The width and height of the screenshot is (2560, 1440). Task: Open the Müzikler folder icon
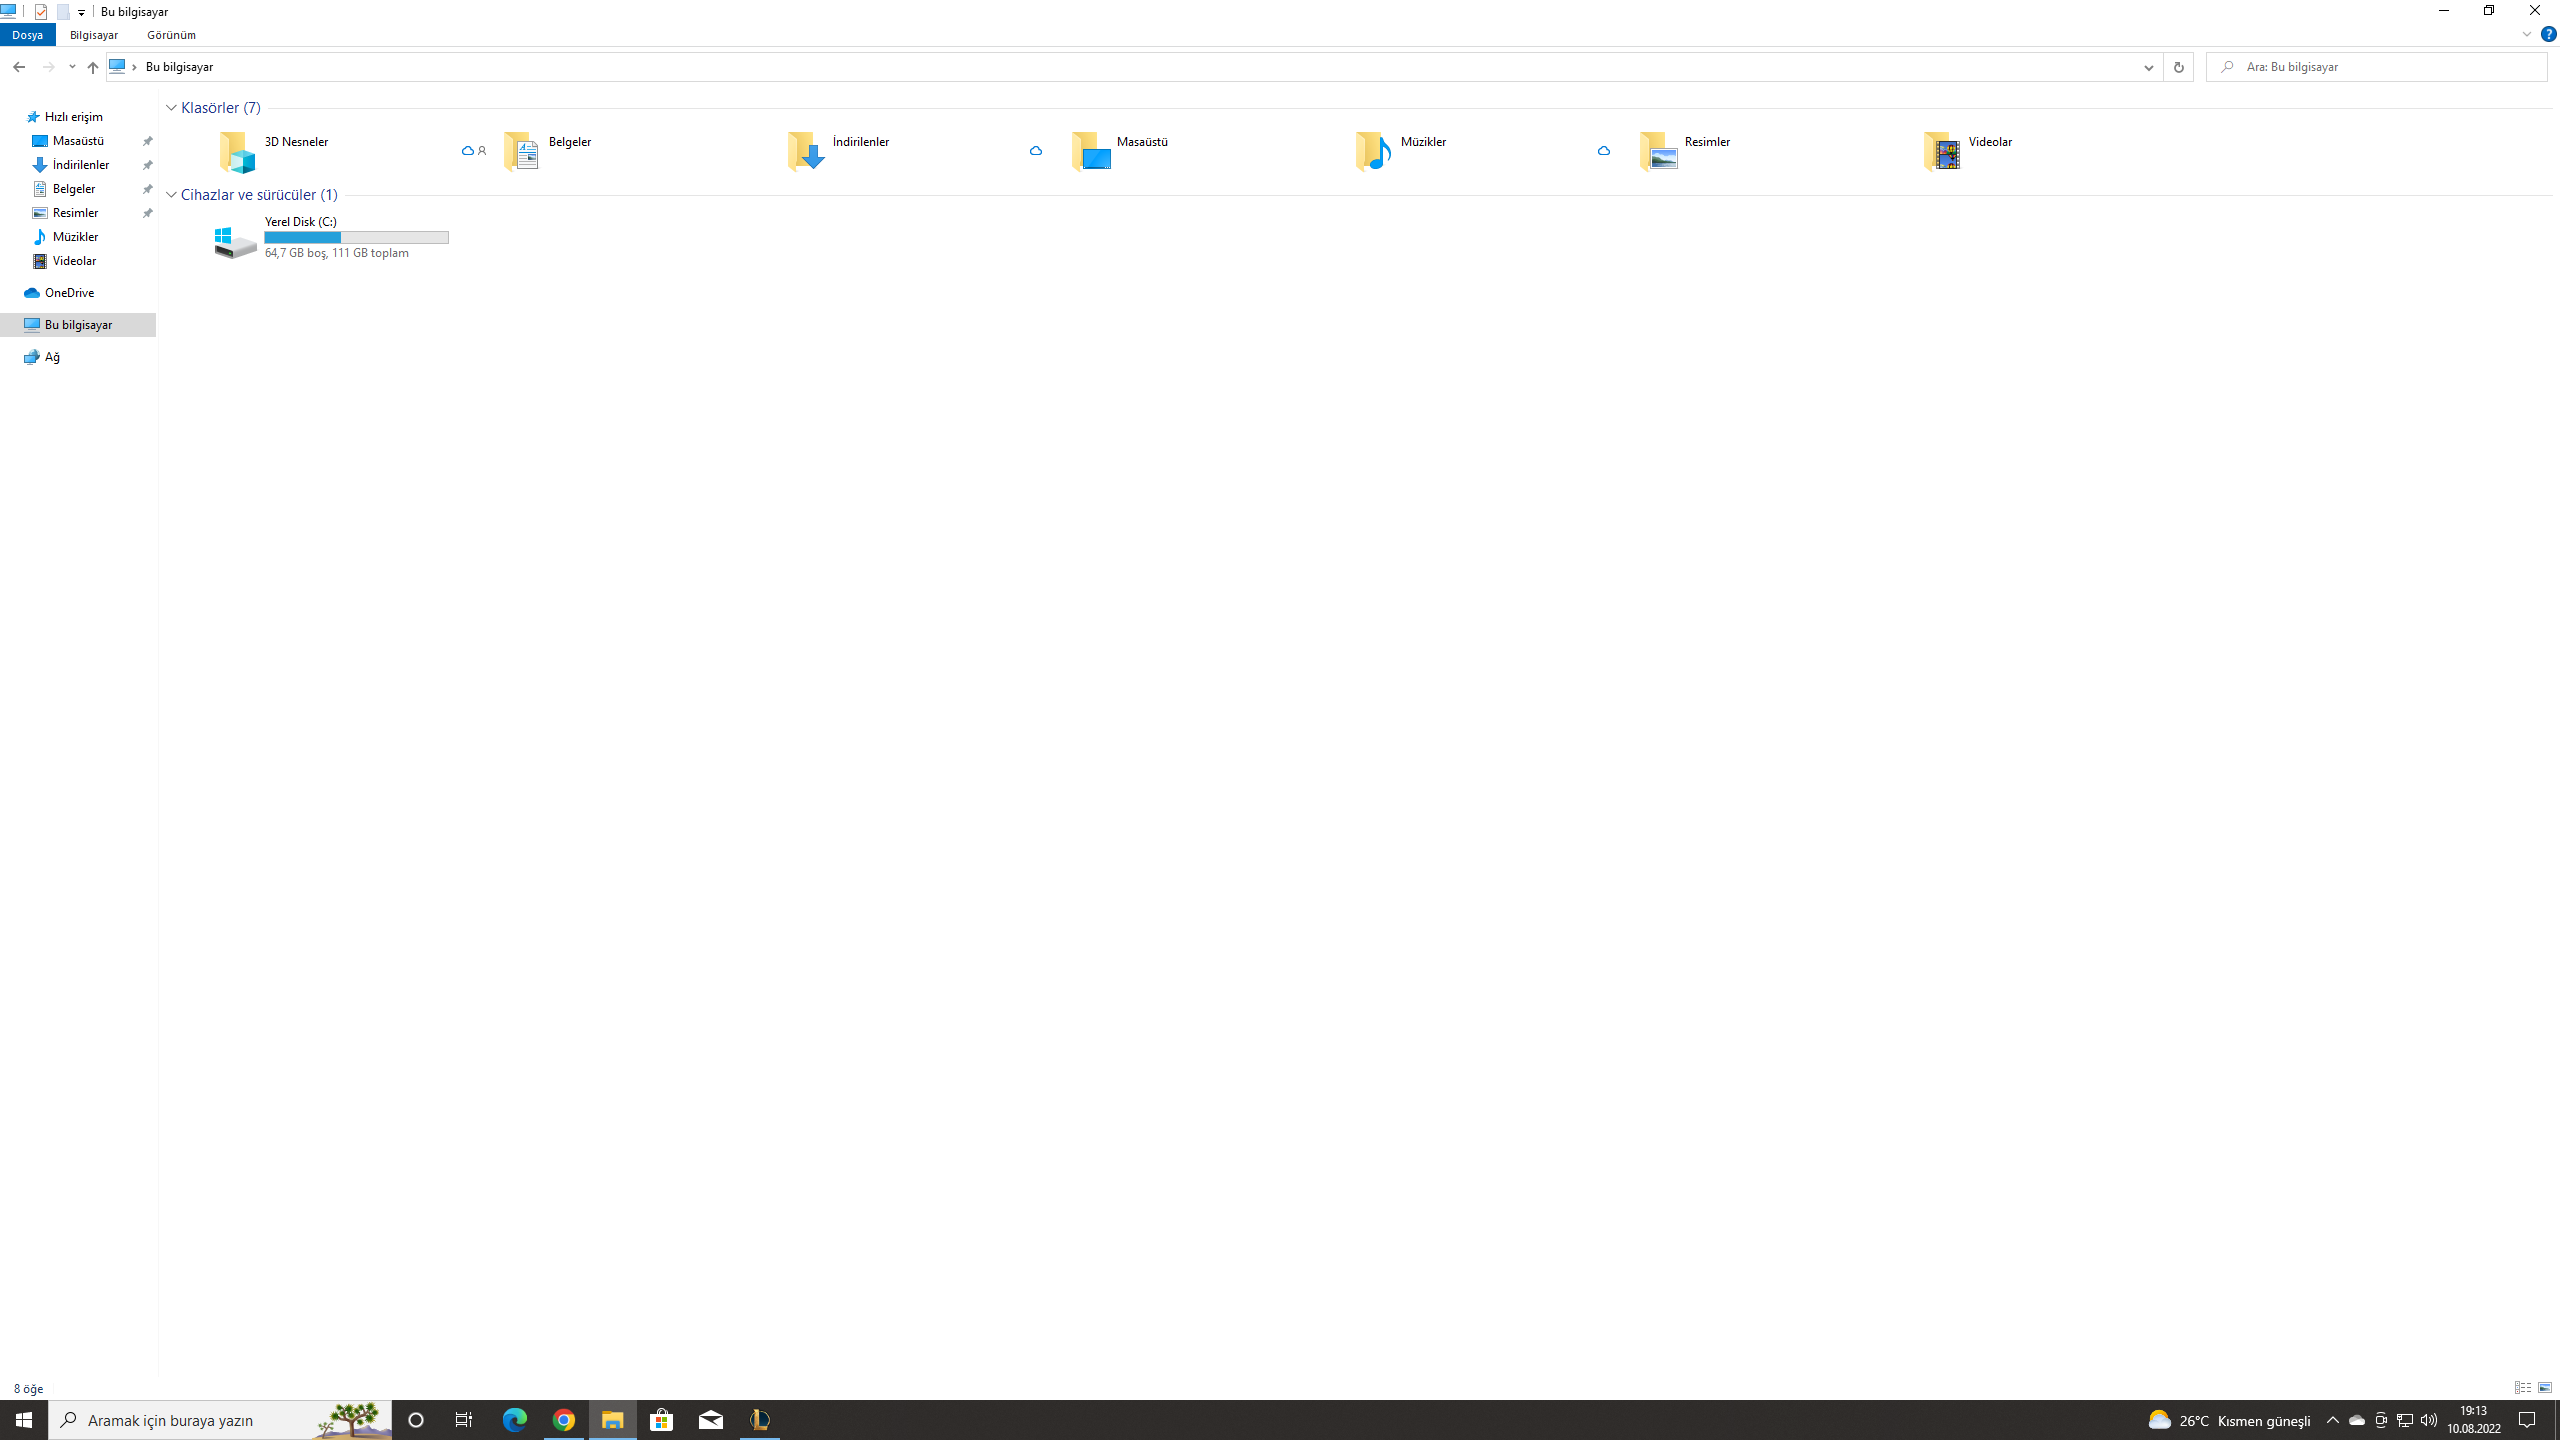(x=1373, y=151)
